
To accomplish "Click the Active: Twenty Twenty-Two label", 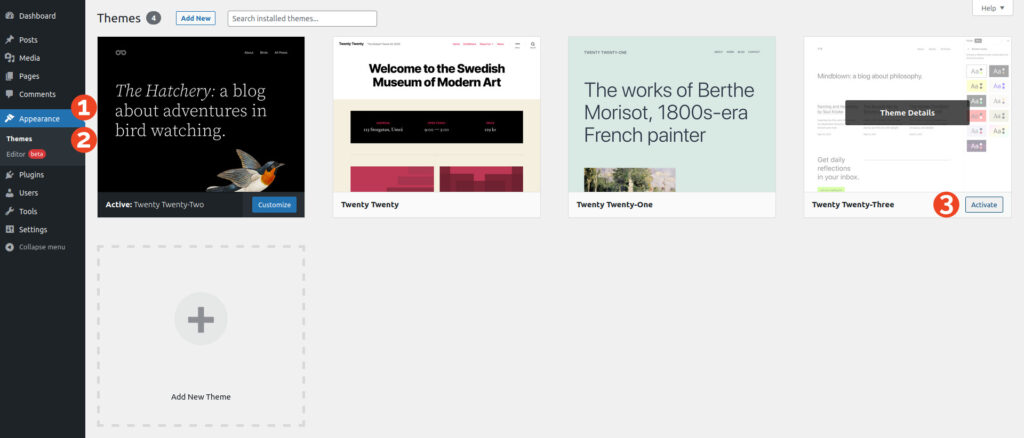I will point(155,205).
